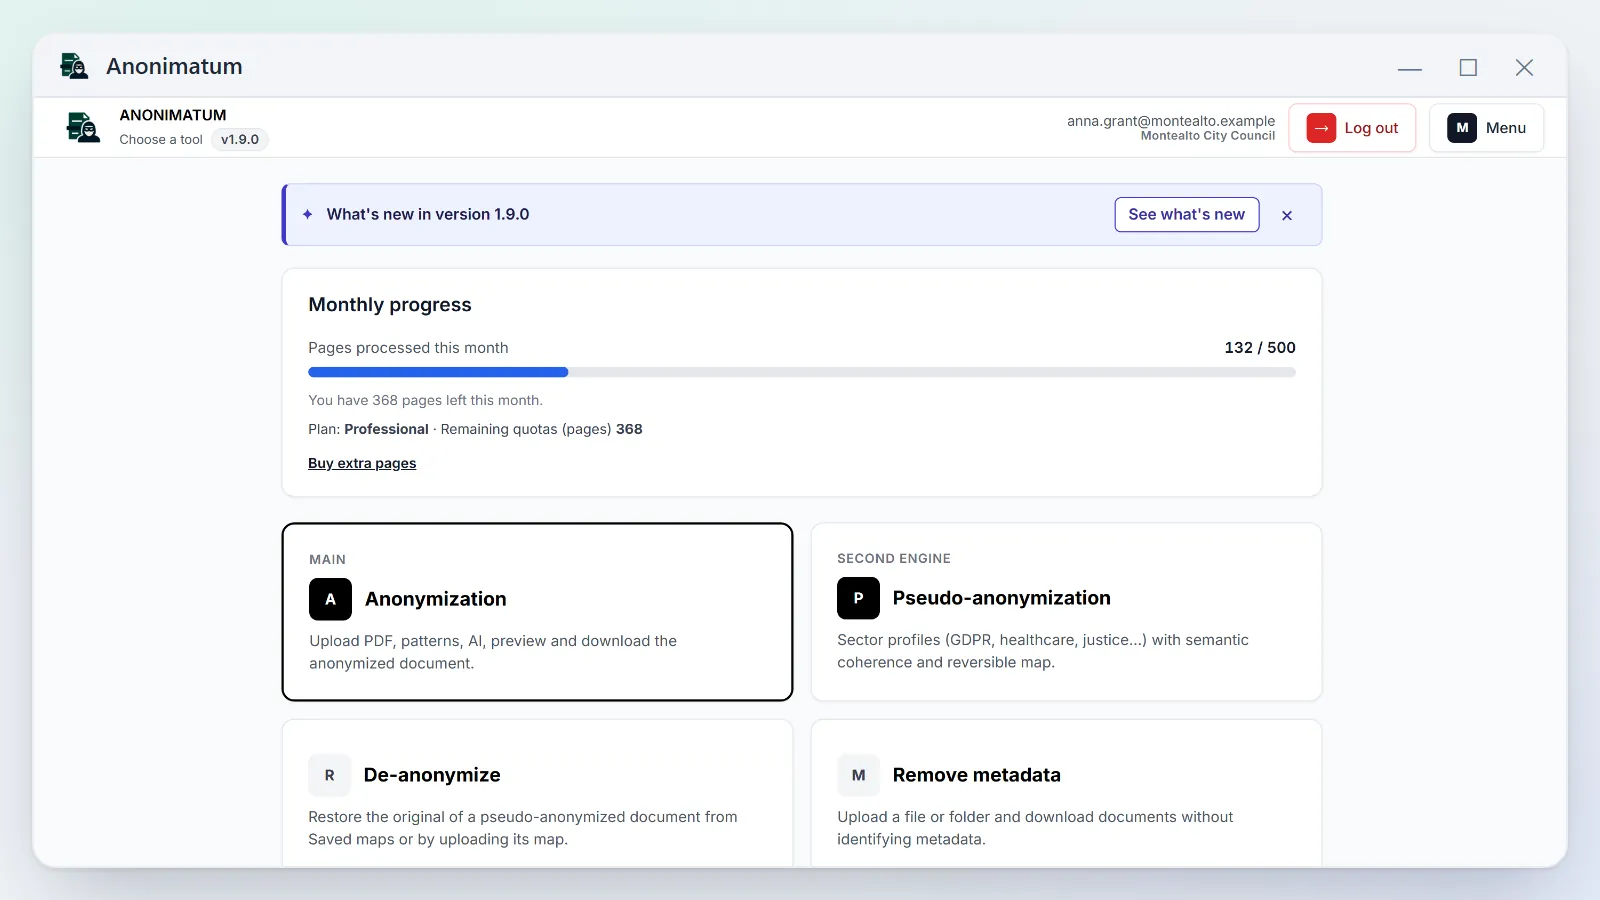The height and width of the screenshot is (900, 1600).
Task: Click the pages processed progress bar
Action: [802, 372]
